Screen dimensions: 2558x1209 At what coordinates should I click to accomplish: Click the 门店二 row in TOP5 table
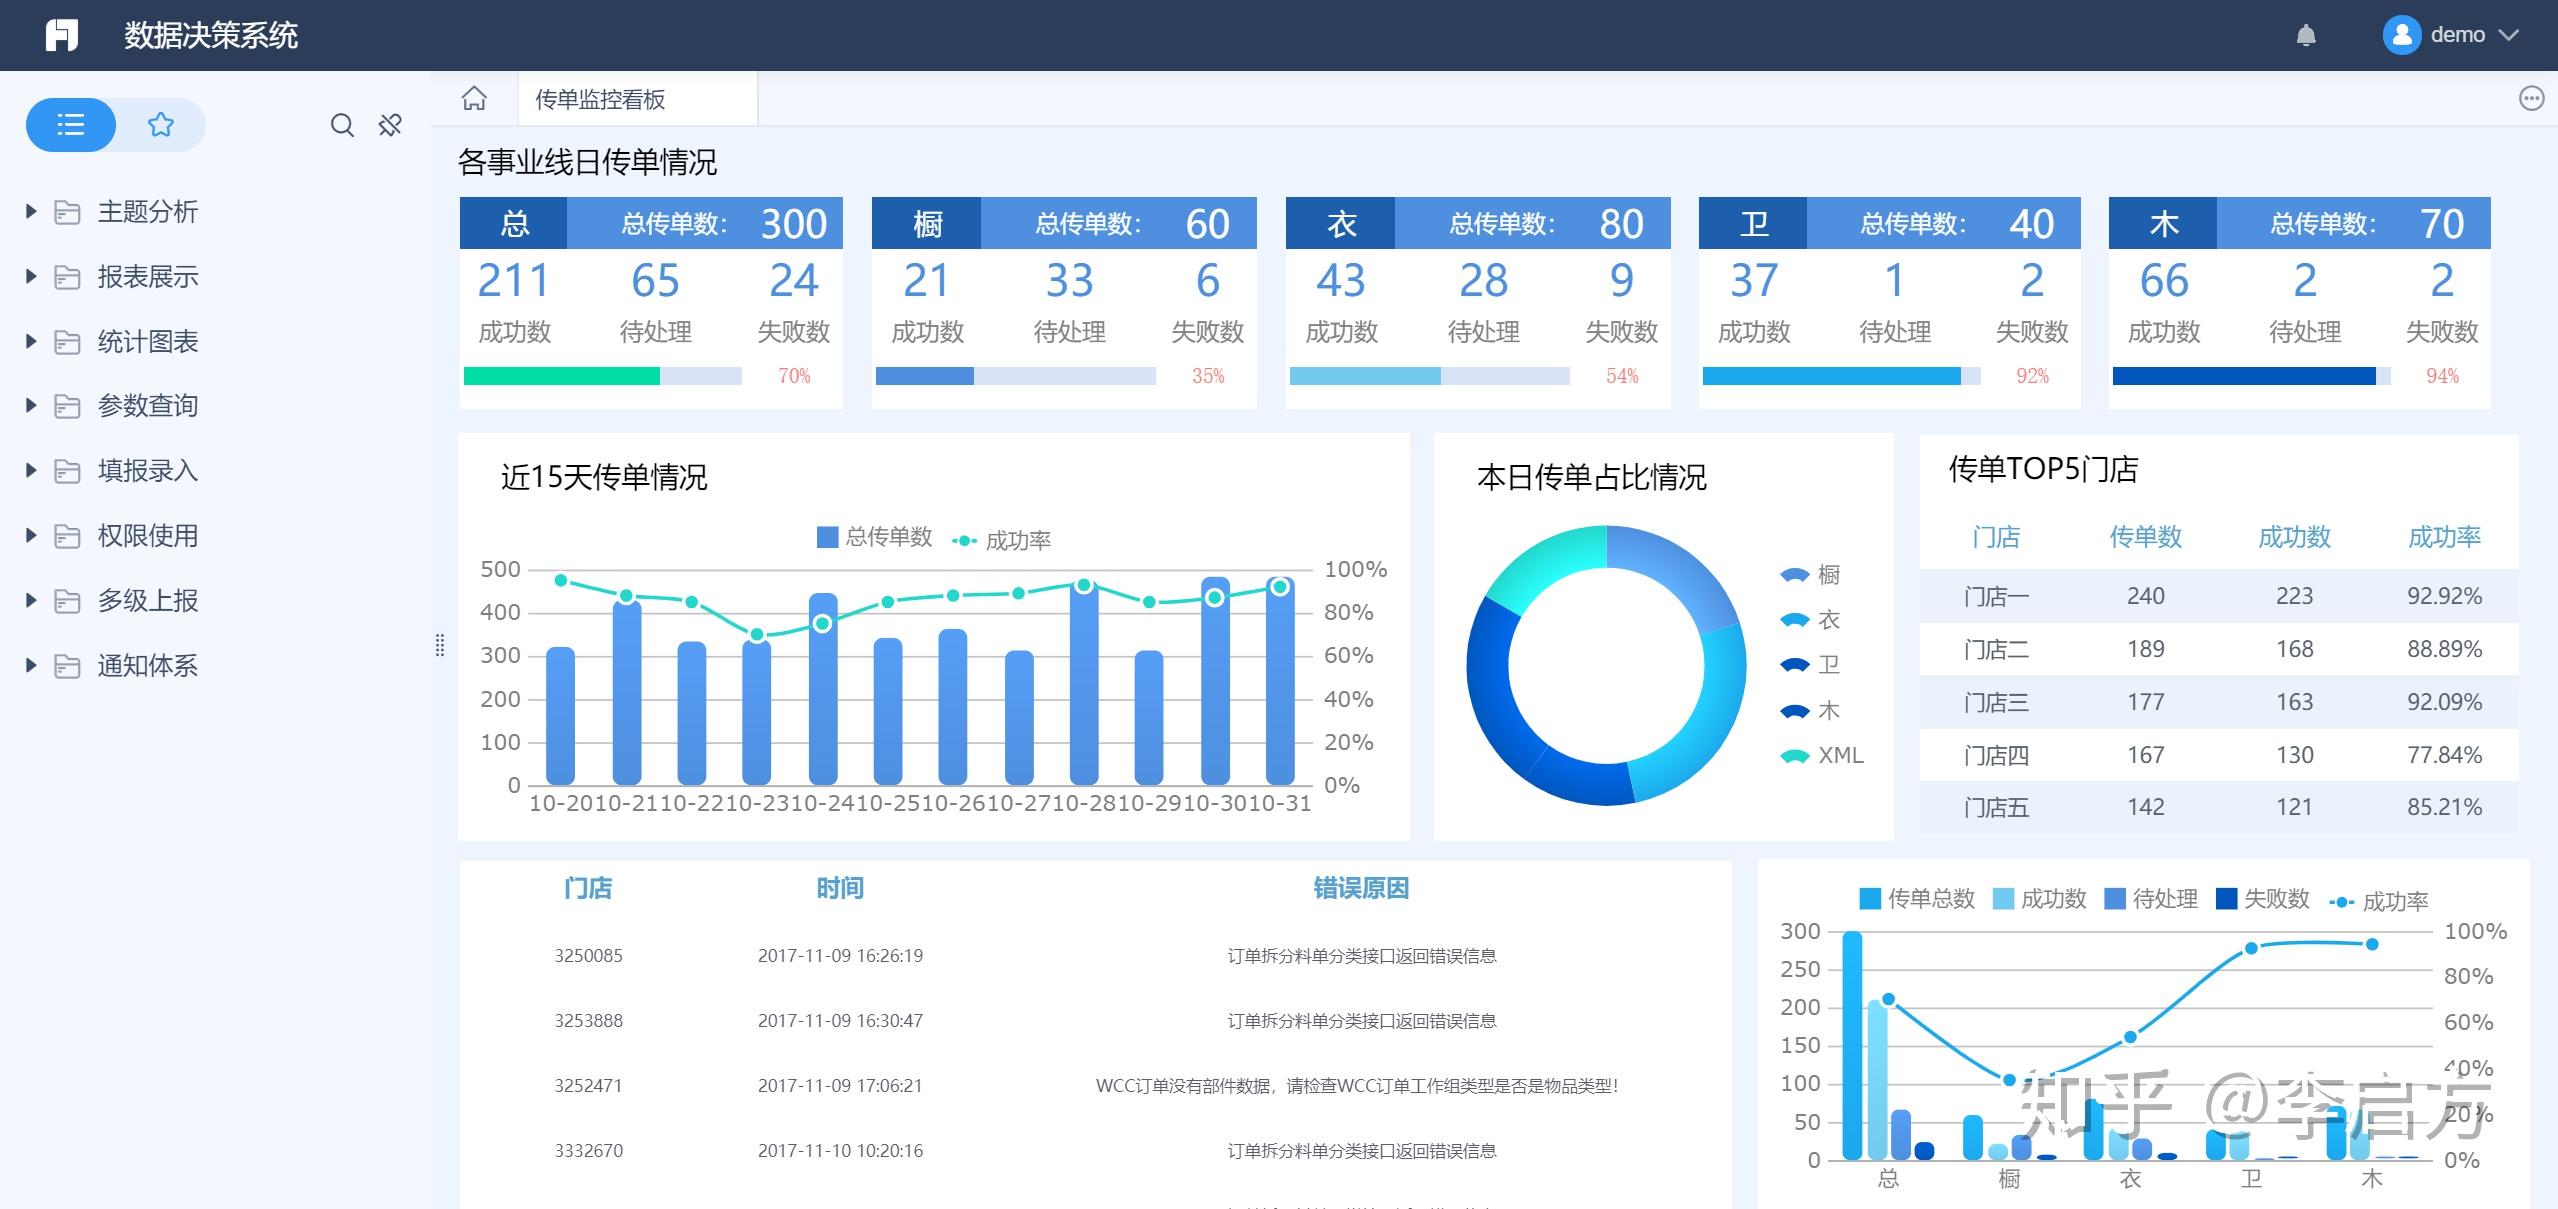pos(2219,649)
